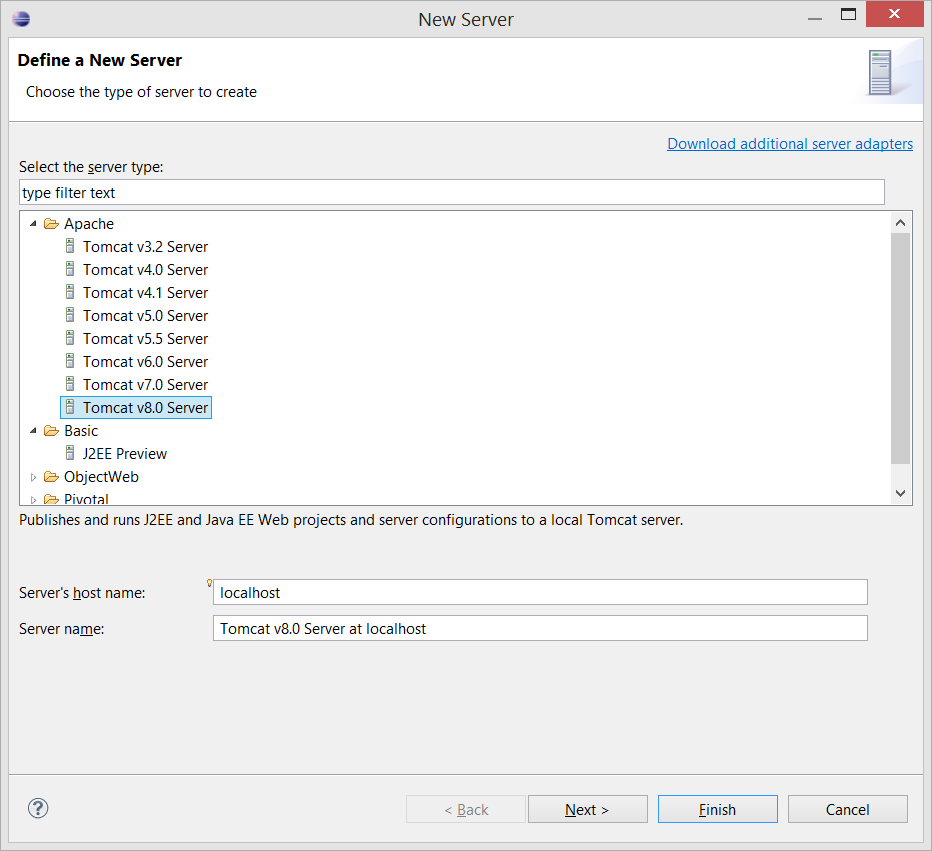
Task: Click the Server's host name field
Action: tap(540, 592)
